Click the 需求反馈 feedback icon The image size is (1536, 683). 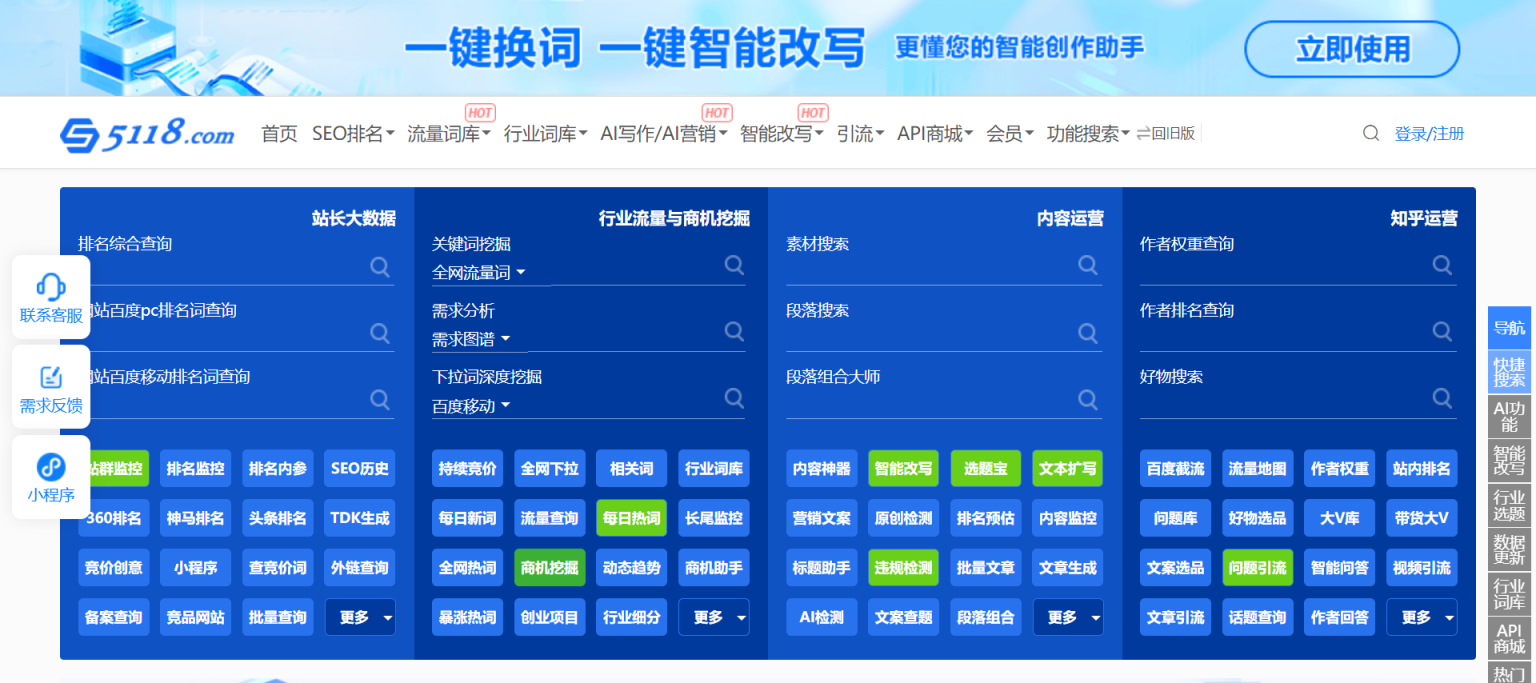(x=51, y=385)
